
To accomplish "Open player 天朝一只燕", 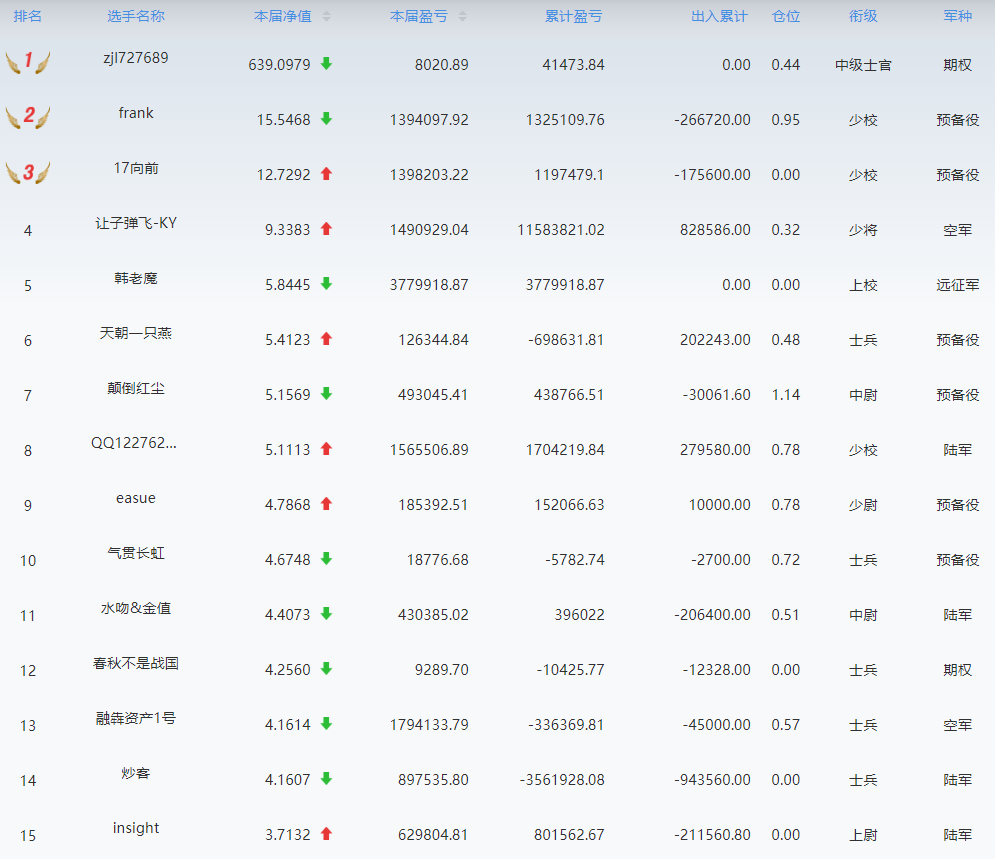I will tap(136, 333).
